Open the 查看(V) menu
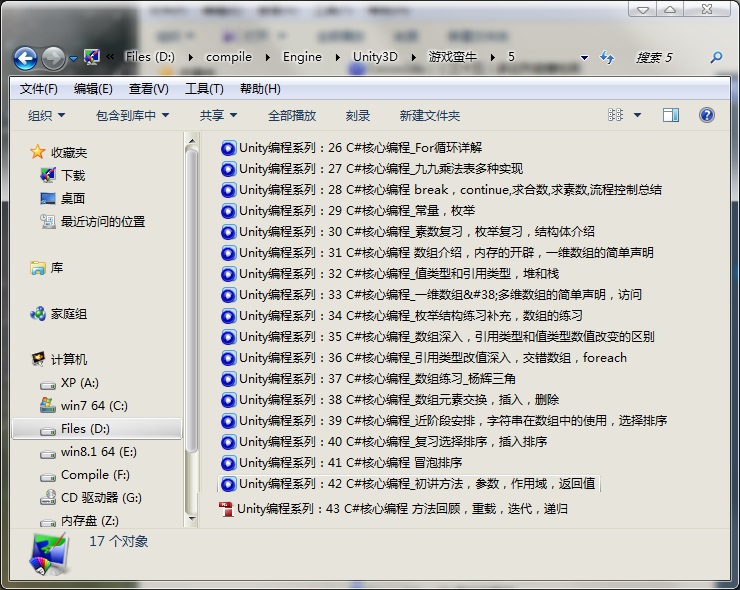 [149, 89]
